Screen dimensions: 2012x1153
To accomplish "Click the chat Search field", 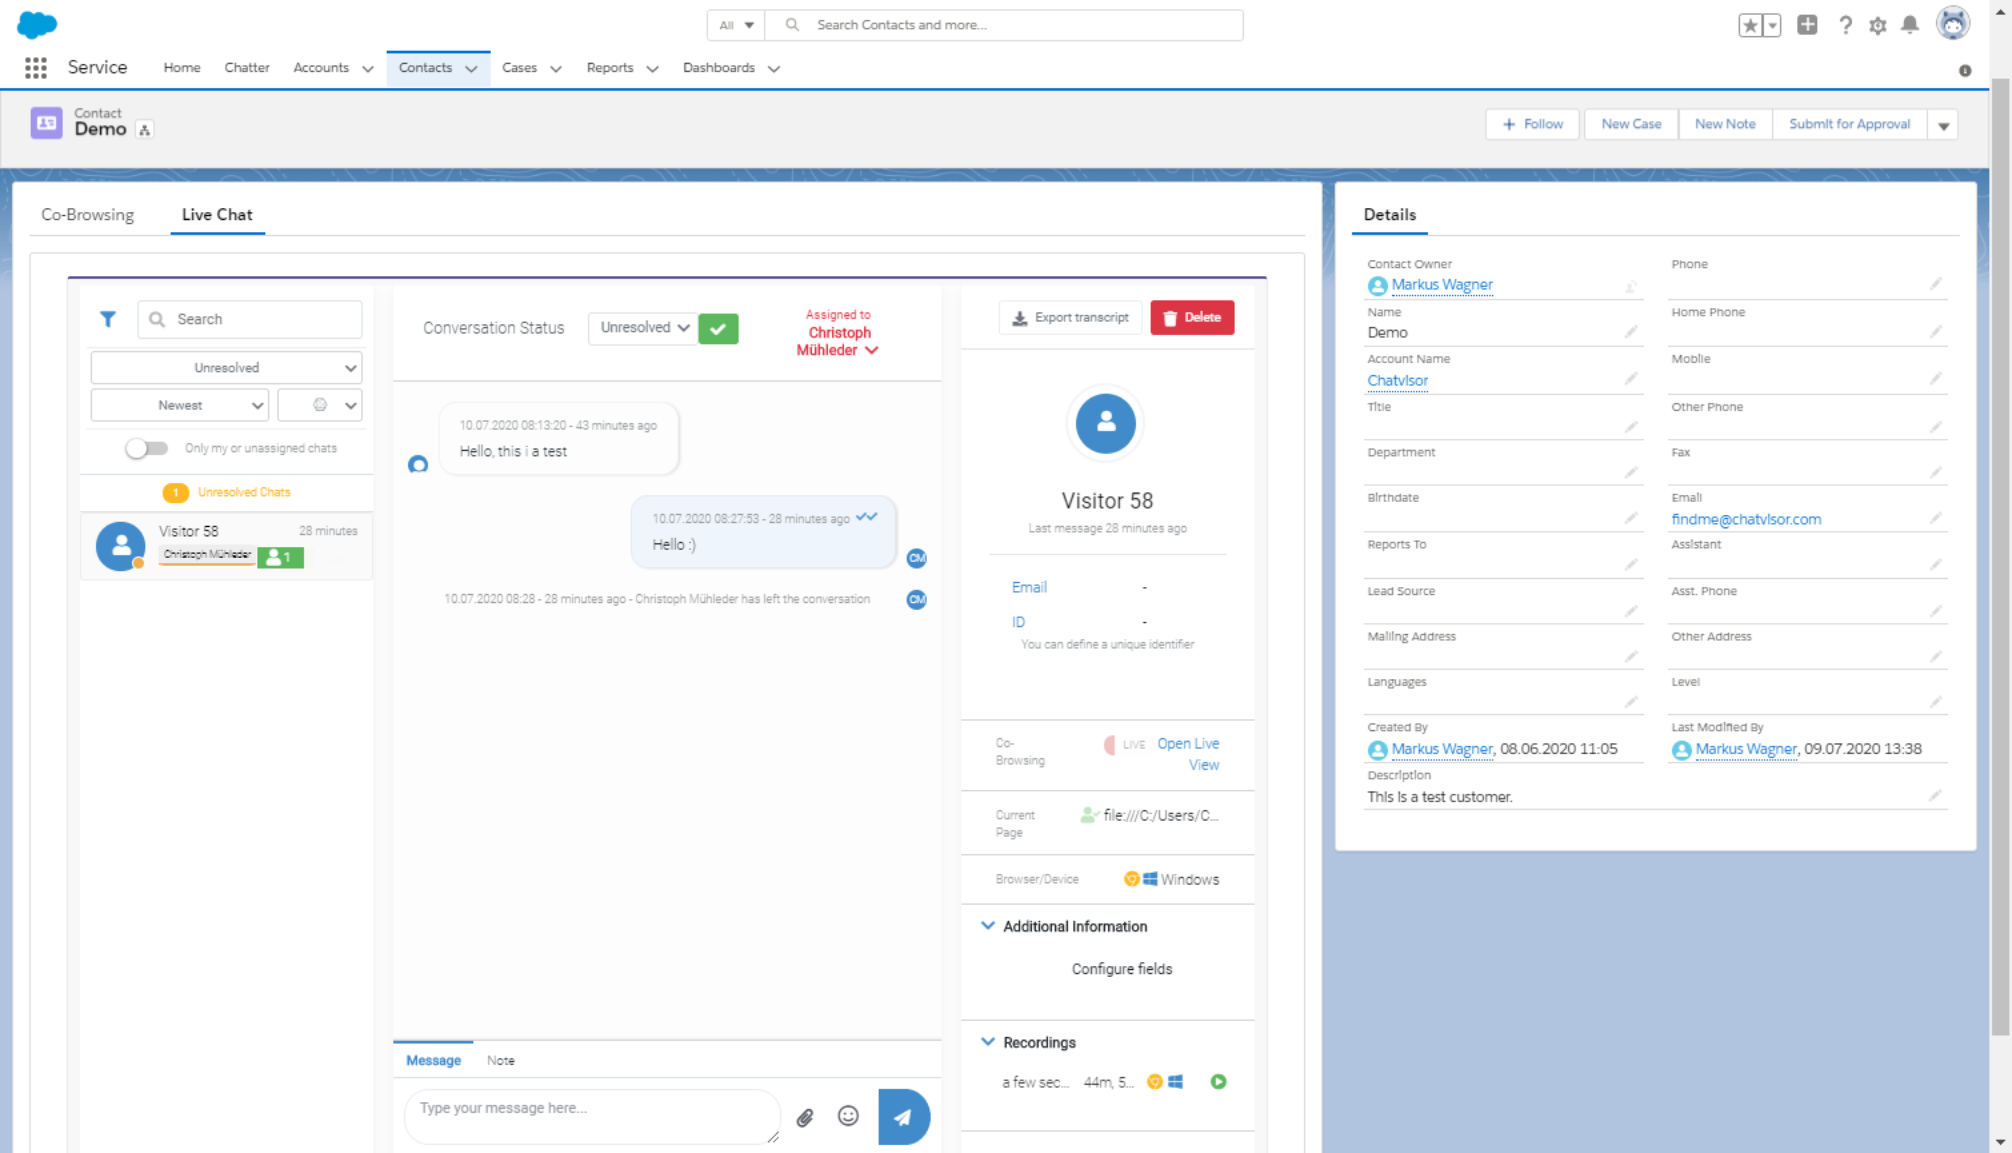I will coord(250,319).
